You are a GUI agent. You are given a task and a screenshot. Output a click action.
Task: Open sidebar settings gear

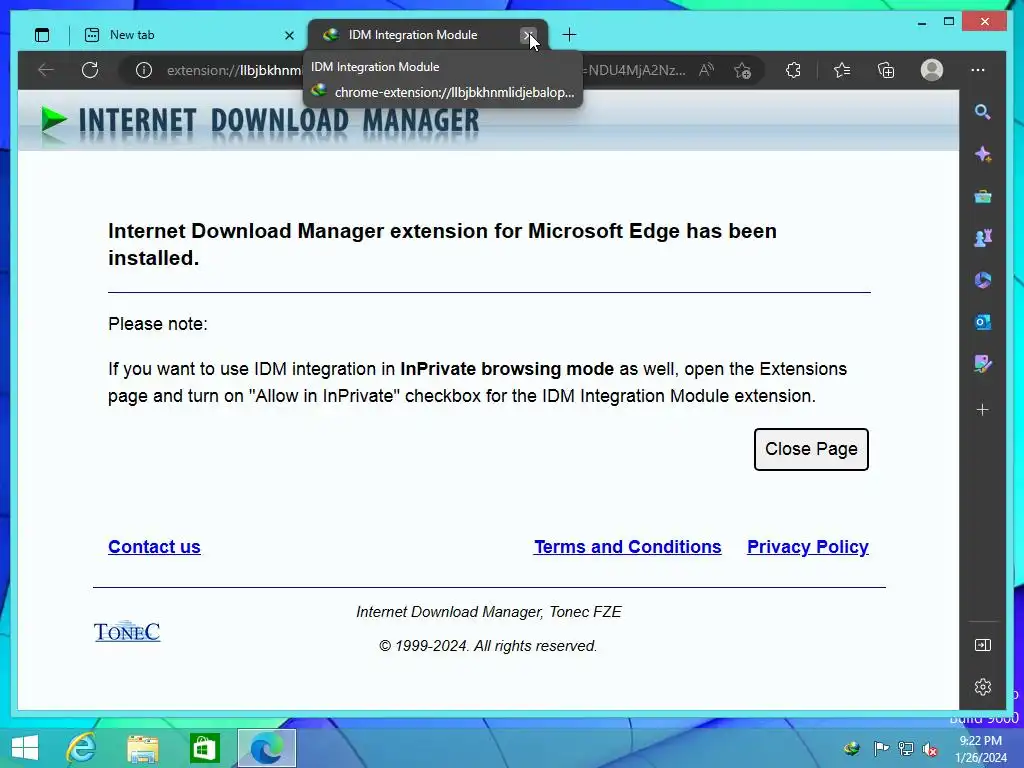point(983,687)
